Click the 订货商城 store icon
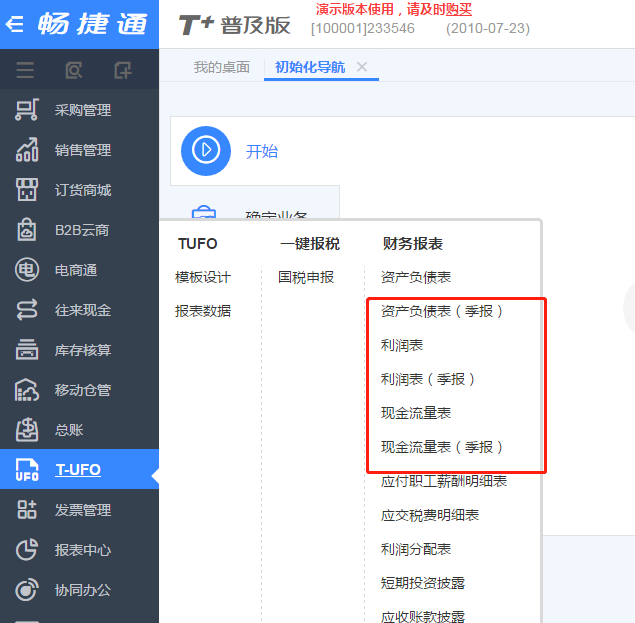The width and height of the screenshot is (635, 623). coord(27,190)
